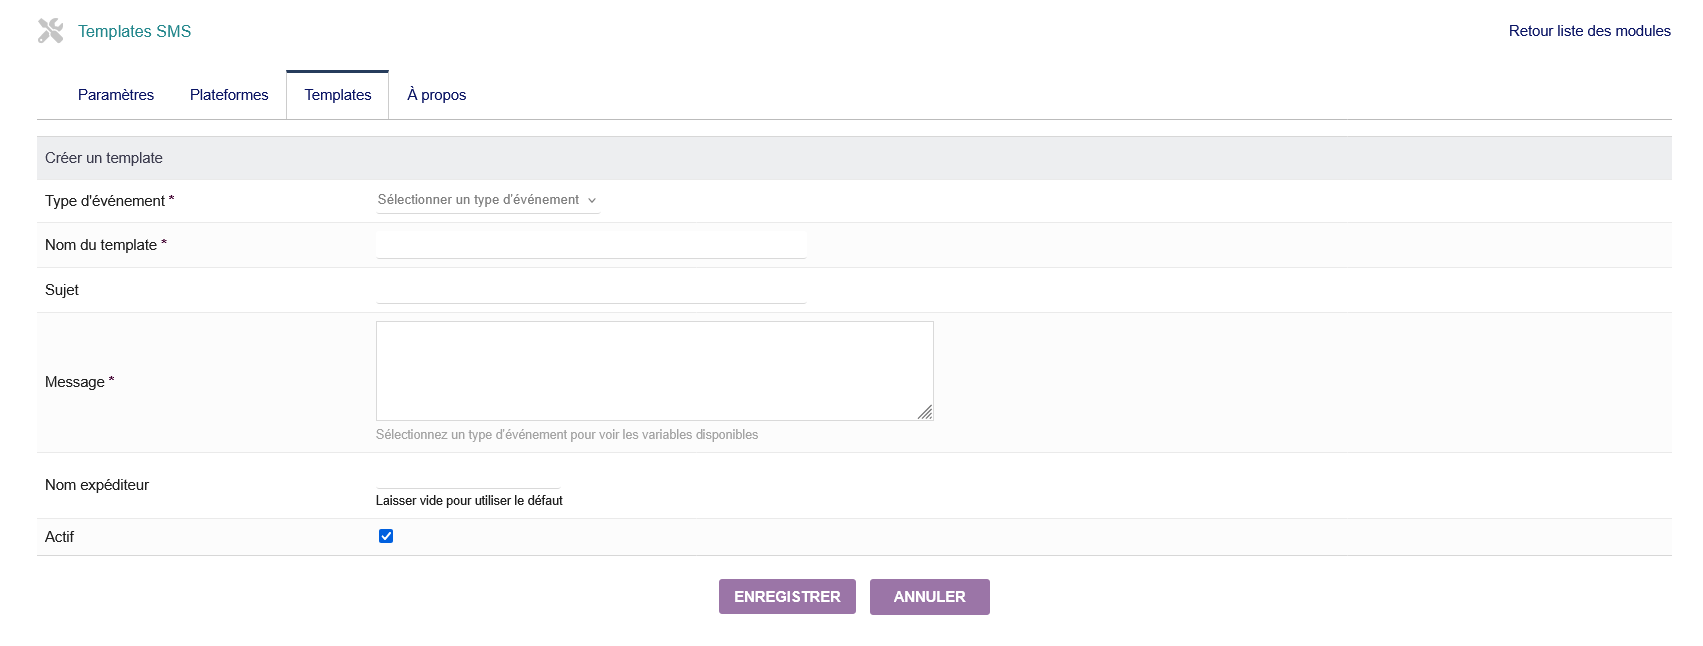This screenshot has width=1703, height=646.
Task: Open the event type dropdown
Action: click(x=487, y=200)
